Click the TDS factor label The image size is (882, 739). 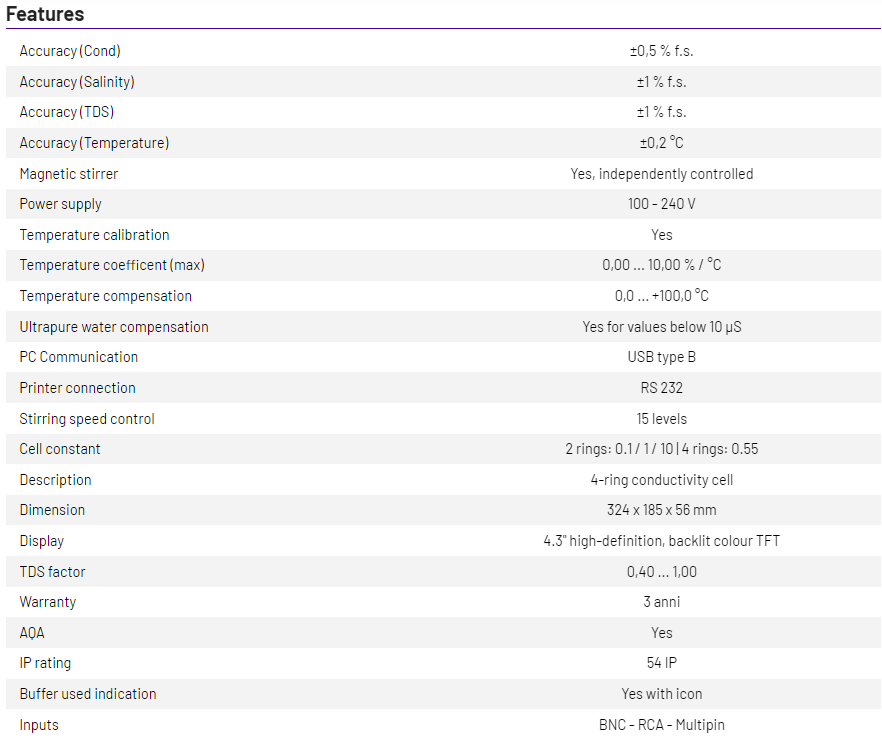tap(52, 572)
